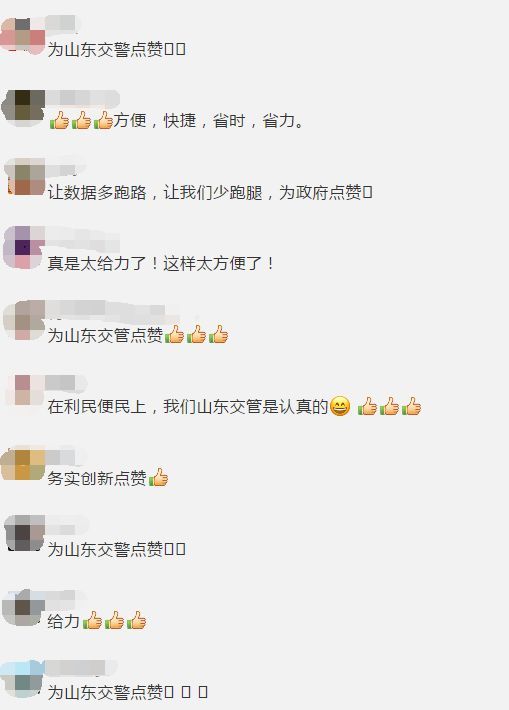Image resolution: width=509 pixels, height=710 pixels.
Task: Click last thumbs-up after 给力
Action: [136, 620]
